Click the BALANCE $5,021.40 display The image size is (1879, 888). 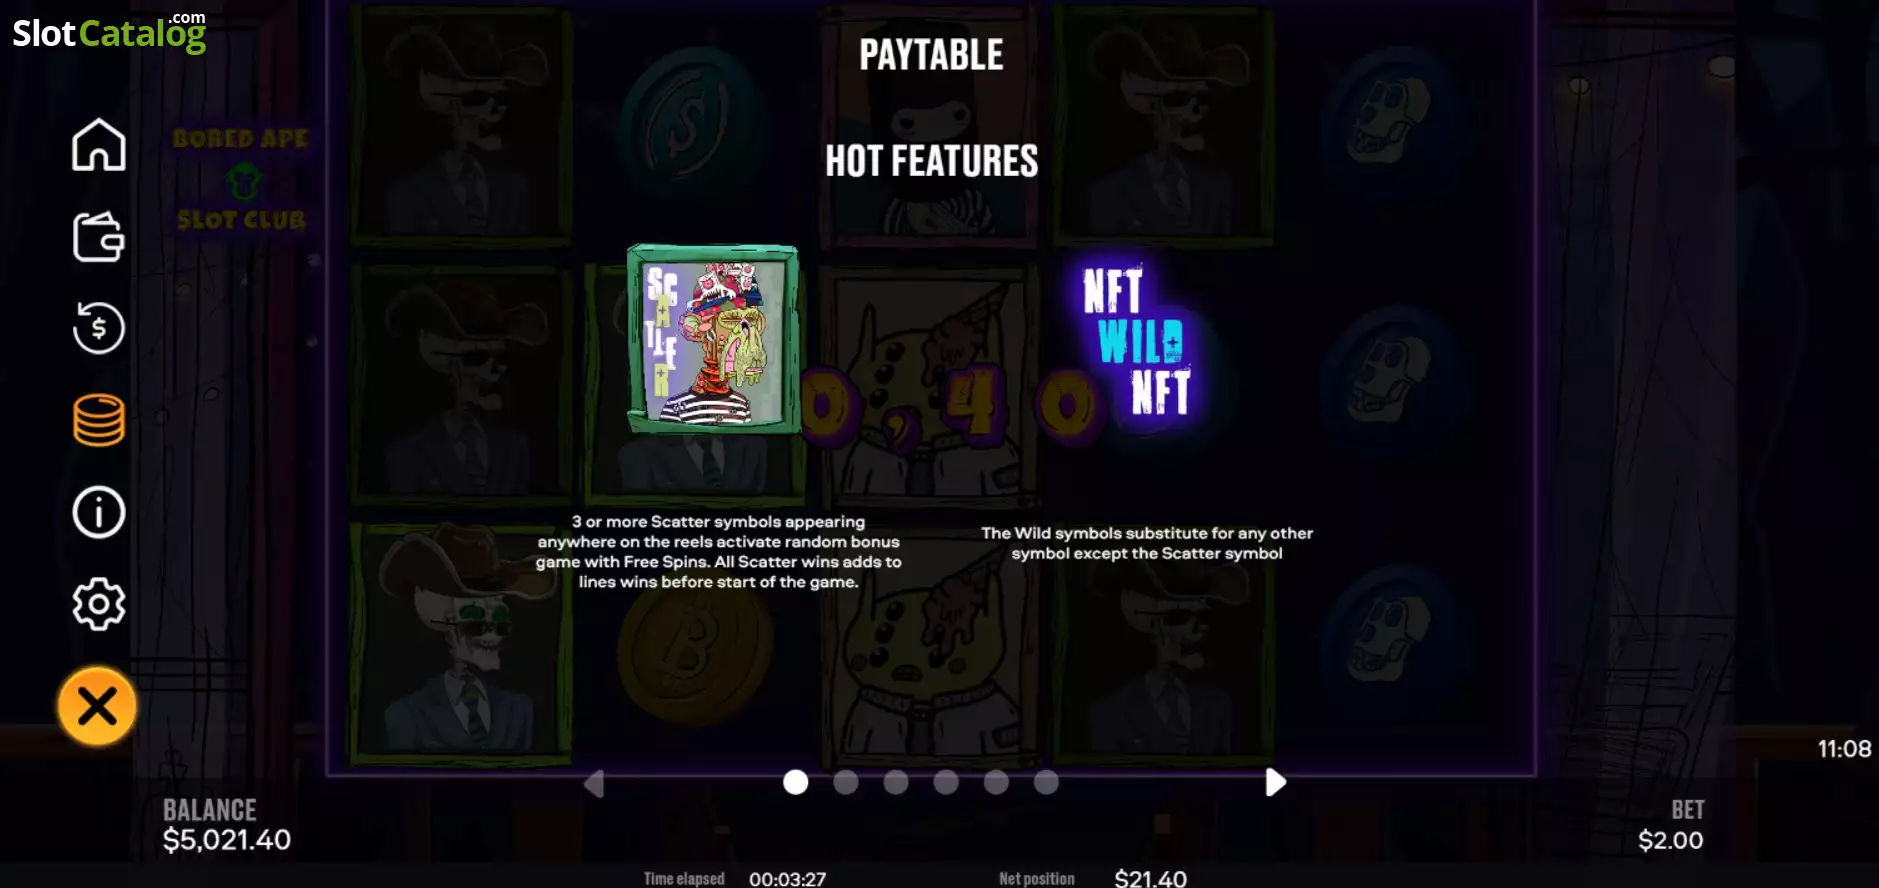coord(227,826)
